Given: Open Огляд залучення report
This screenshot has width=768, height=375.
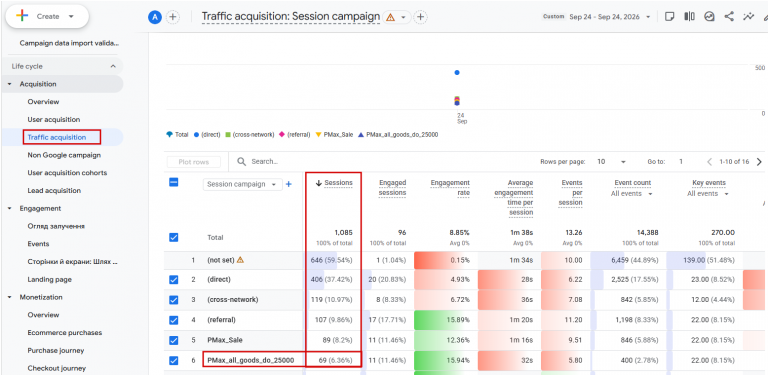Looking at the screenshot, I should [x=56, y=226].
